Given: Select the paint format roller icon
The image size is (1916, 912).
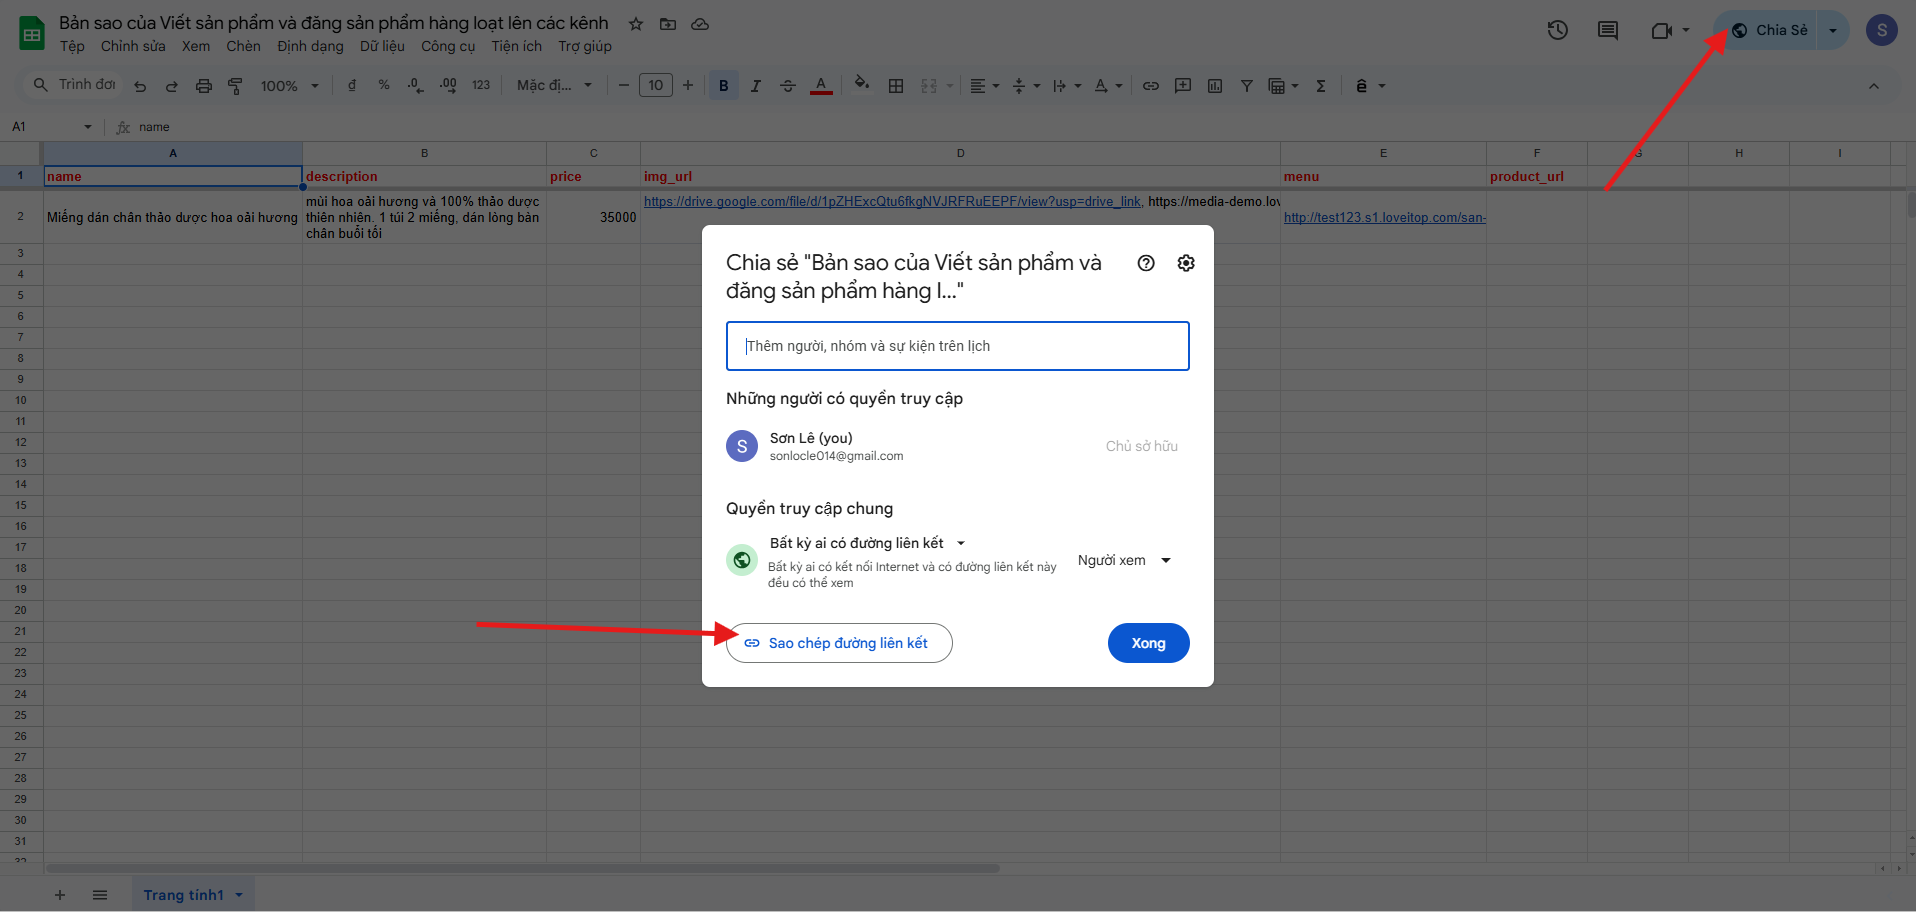Looking at the screenshot, I should click(x=236, y=86).
